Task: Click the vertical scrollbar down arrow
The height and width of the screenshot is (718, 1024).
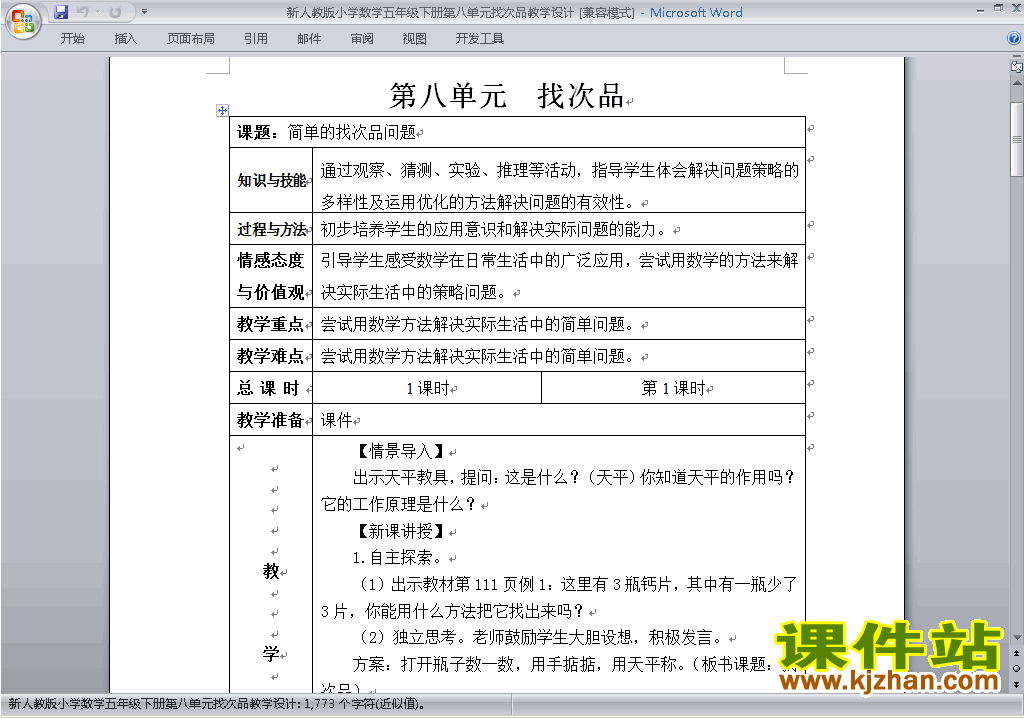Action: coord(1017,638)
